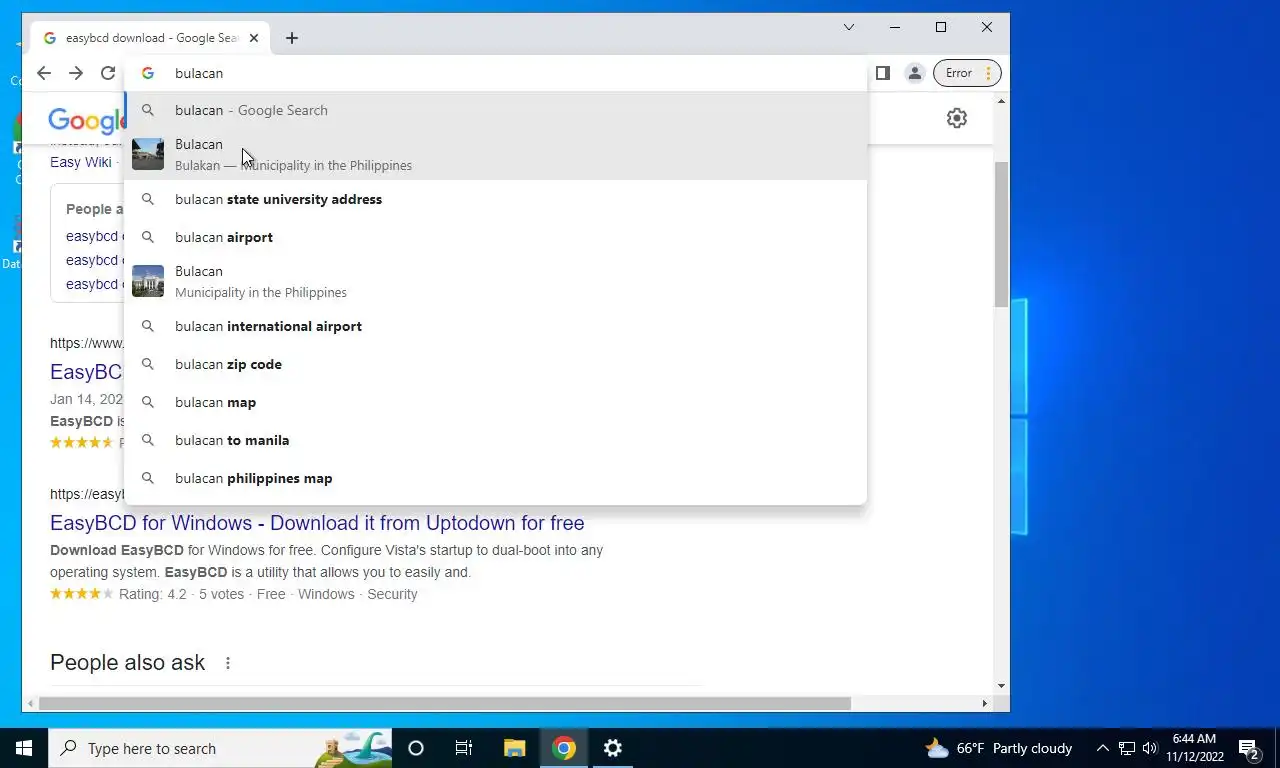
Task: Click the scroll down arrow of vertical scrollbar
Action: (x=1001, y=686)
